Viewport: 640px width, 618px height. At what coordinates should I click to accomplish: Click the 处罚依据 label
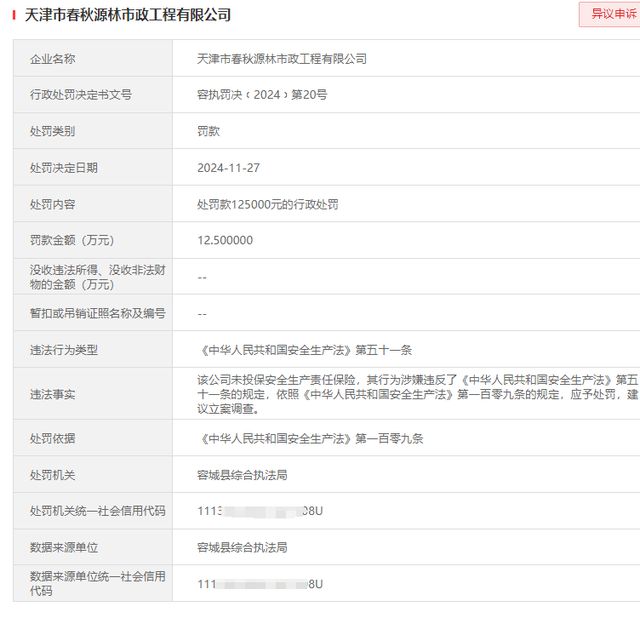(x=52, y=438)
